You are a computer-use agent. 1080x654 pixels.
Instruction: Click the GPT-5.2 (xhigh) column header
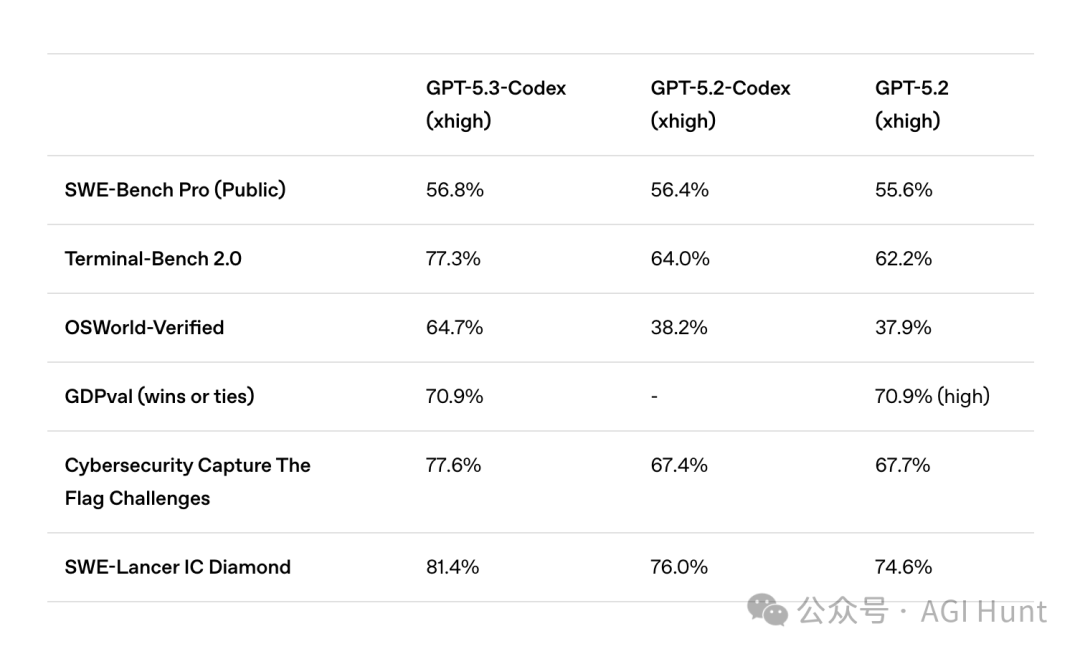point(911,104)
